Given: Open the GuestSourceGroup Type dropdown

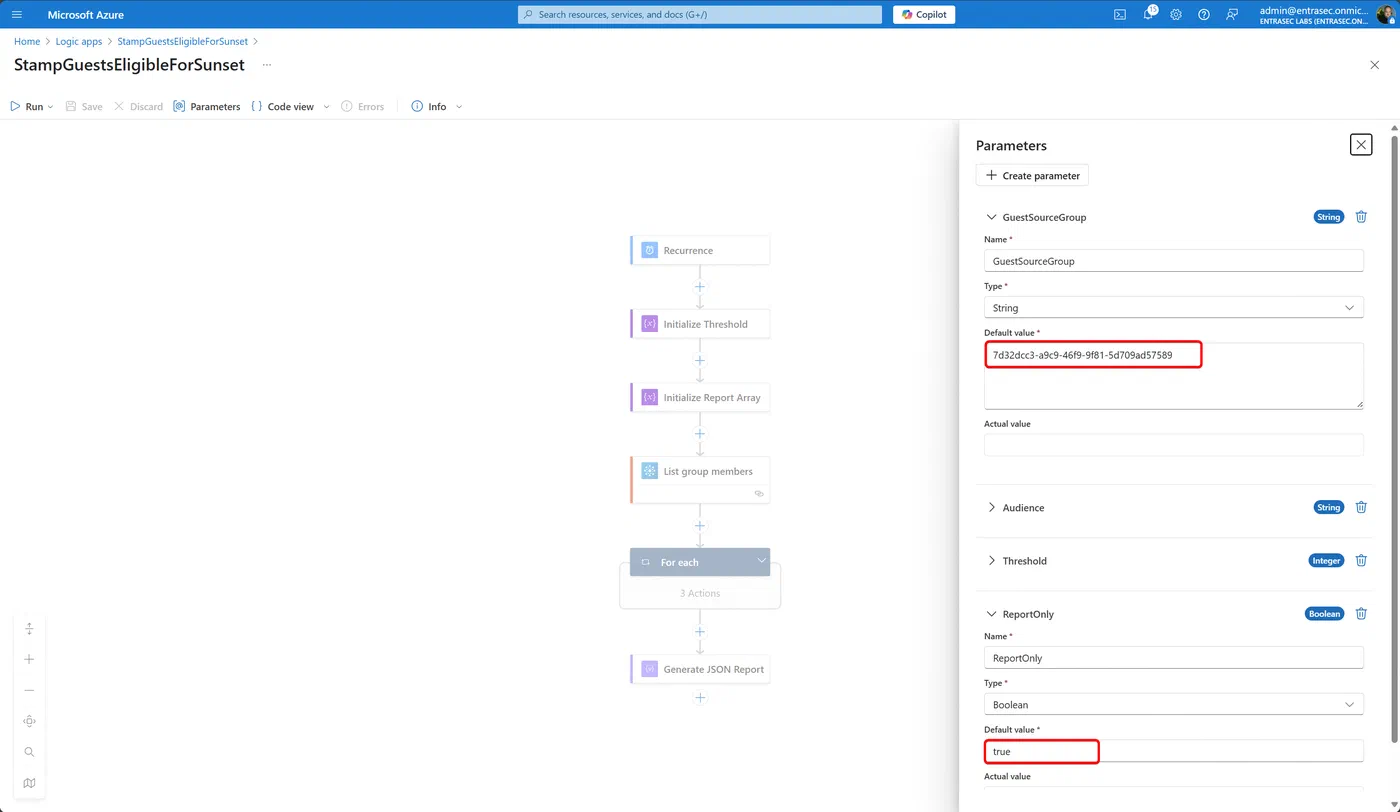Looking at the screenshot, I should pyautogui.click(x=1174, y=308).
